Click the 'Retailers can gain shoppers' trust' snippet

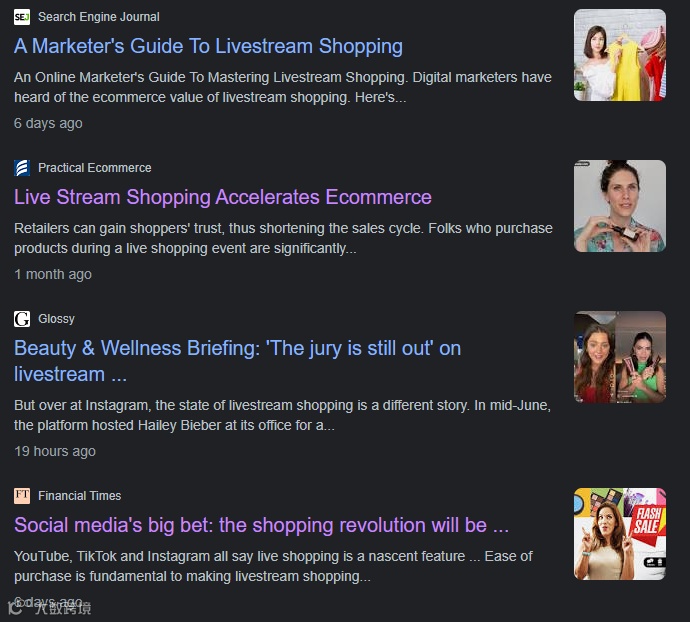[283, 238]
